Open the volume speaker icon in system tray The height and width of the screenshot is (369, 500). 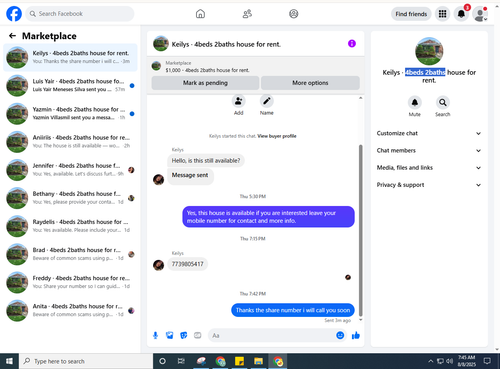click(449, 361)
